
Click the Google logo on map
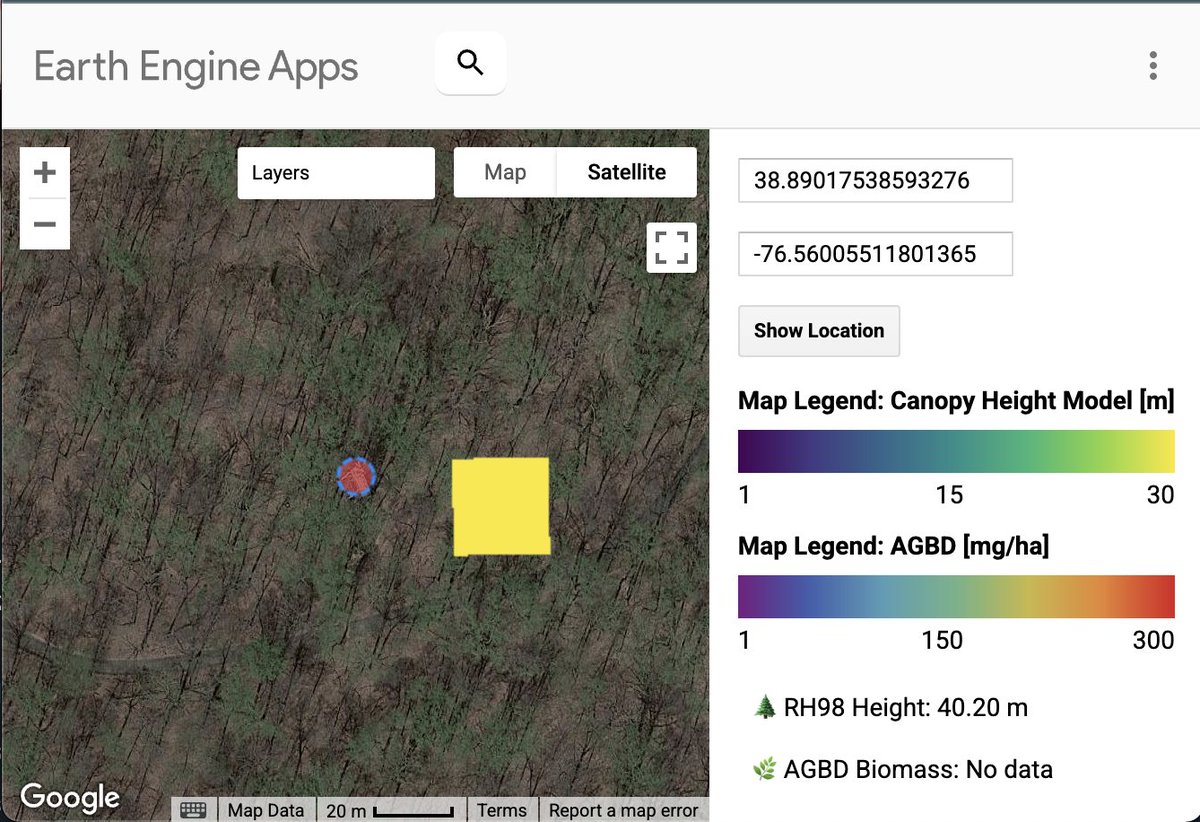click(70, 797)
